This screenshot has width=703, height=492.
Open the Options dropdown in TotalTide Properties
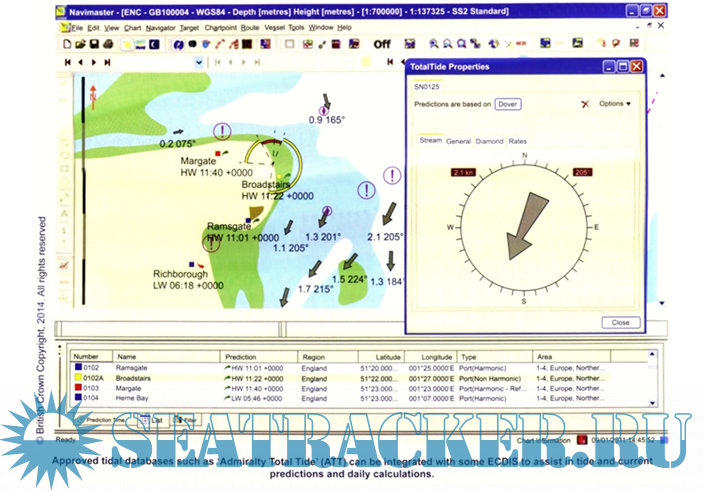(x=615, y=104)
